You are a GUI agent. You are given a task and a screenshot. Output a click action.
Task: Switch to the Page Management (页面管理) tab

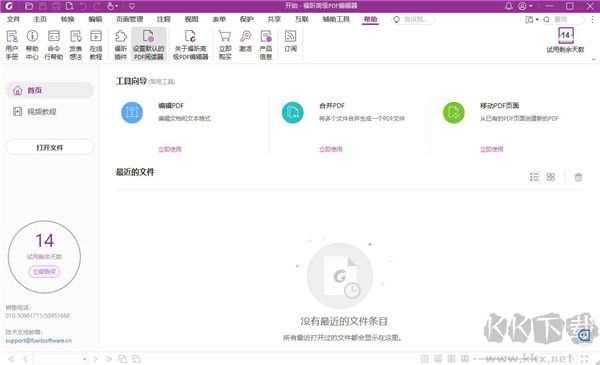click(x=129, y=19)
